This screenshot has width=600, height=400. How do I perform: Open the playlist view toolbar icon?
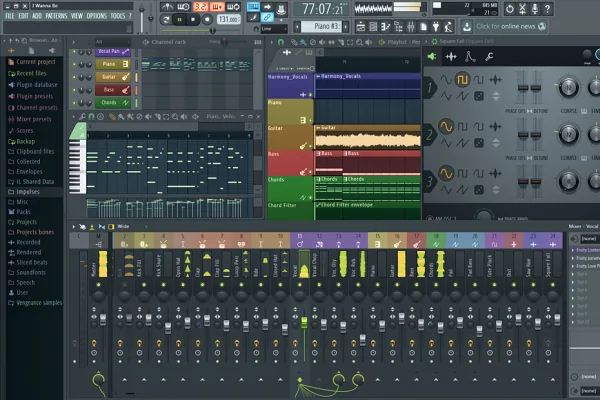pos(360,26)
